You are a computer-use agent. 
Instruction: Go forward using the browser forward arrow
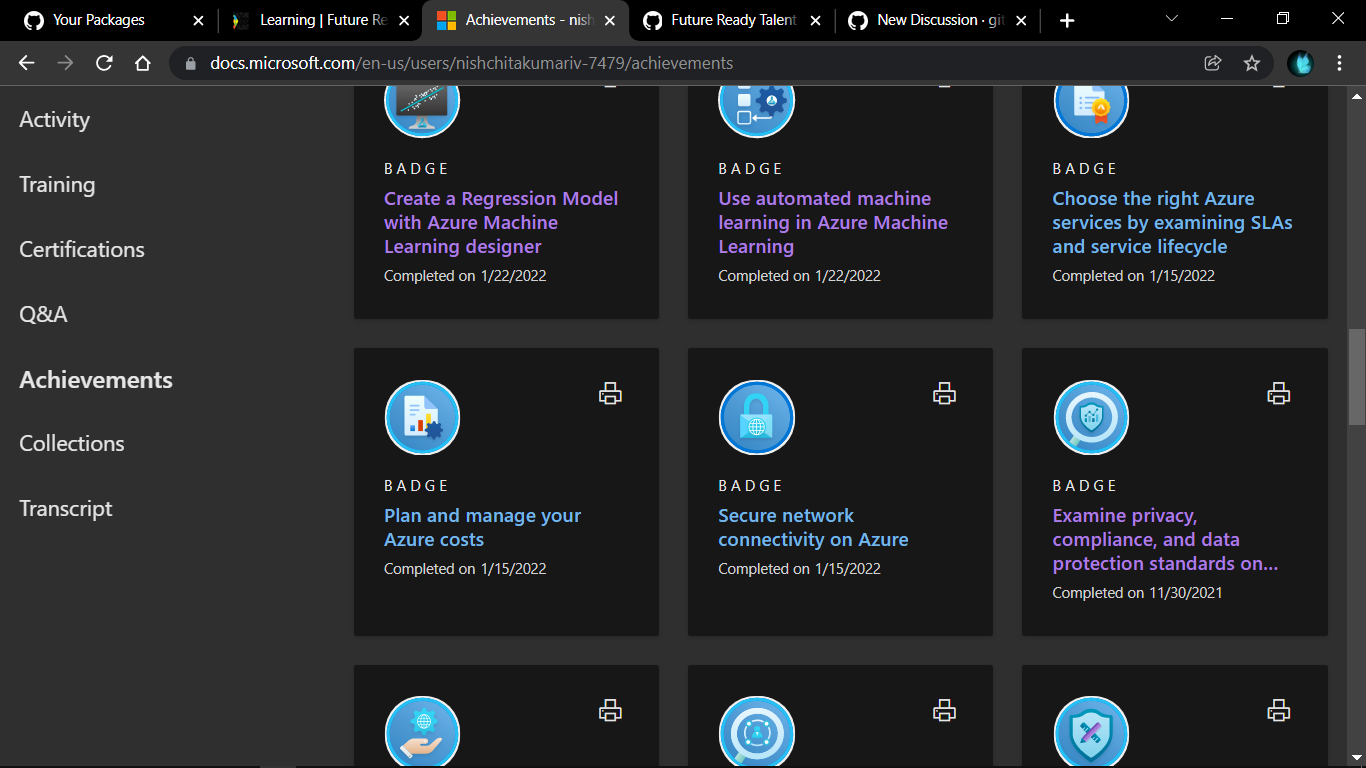[65, 63]
